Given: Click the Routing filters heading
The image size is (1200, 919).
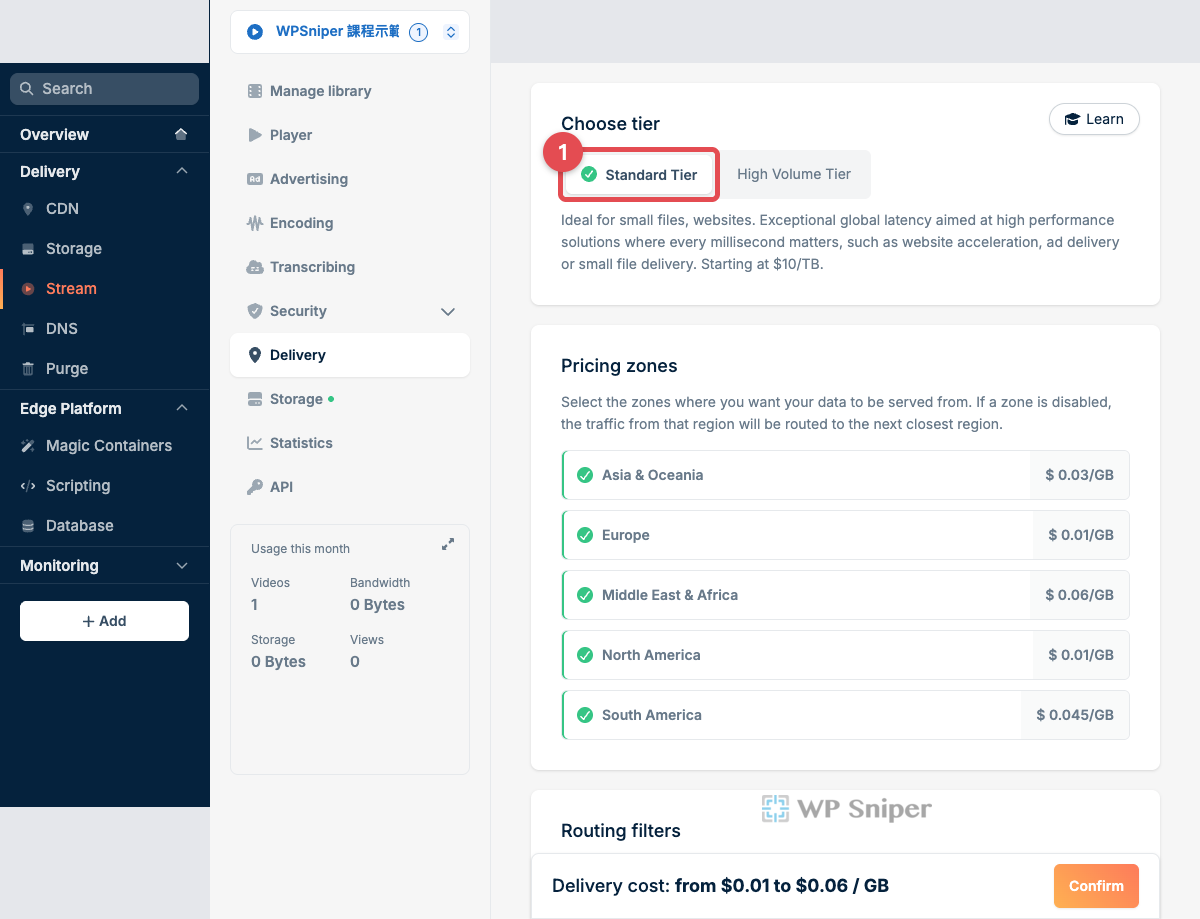Looking at the screenshot, I should 621,831.
